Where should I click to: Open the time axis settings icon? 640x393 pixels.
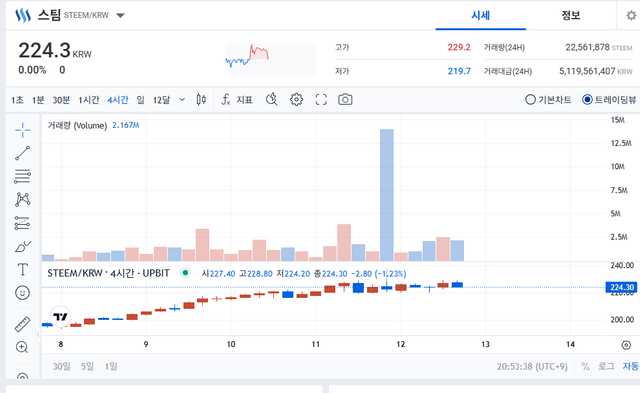point(626,345)
